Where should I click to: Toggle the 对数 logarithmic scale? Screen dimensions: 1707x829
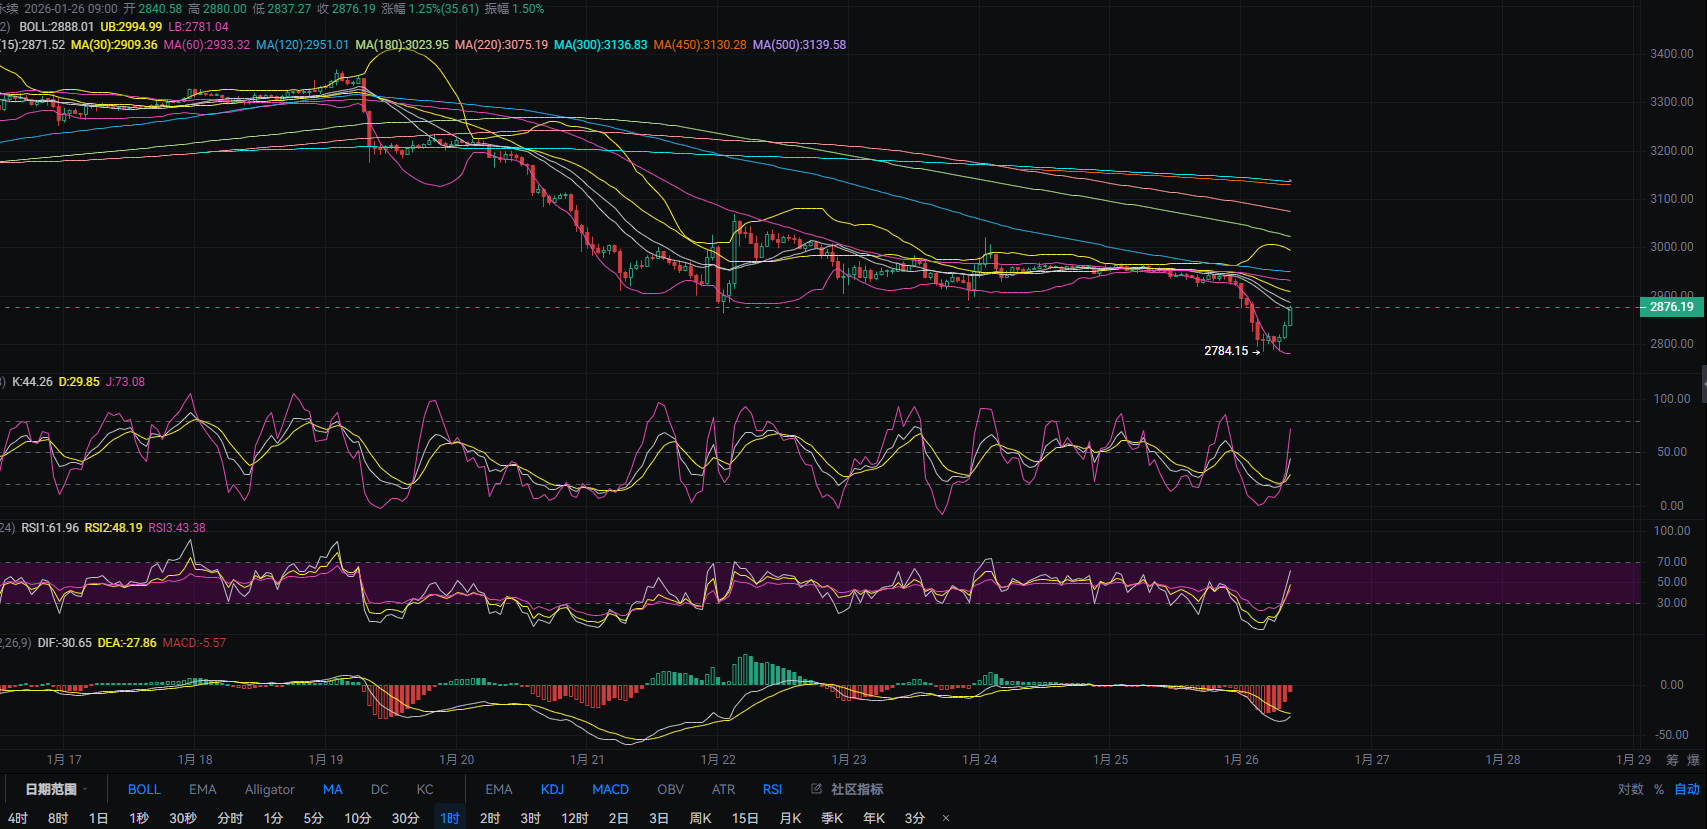tap(1631, 789)
